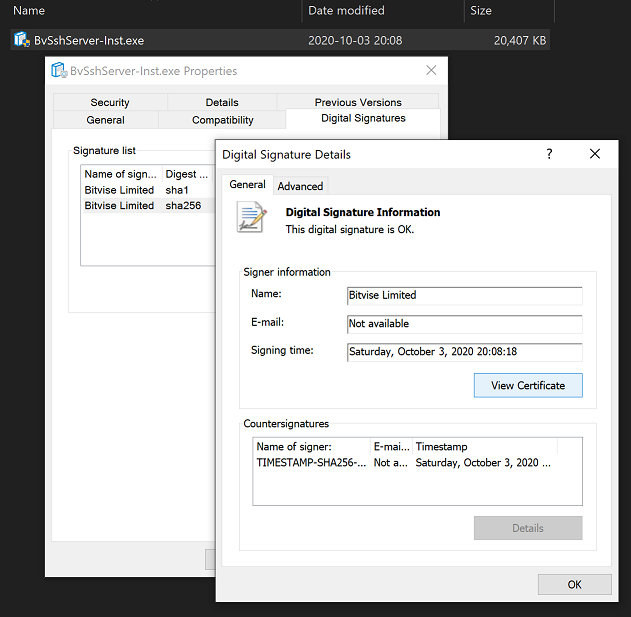Click the date 2020-10-03 20:08 in file row
This screenshot has width=631, height=617.
(x=355, y=41)
